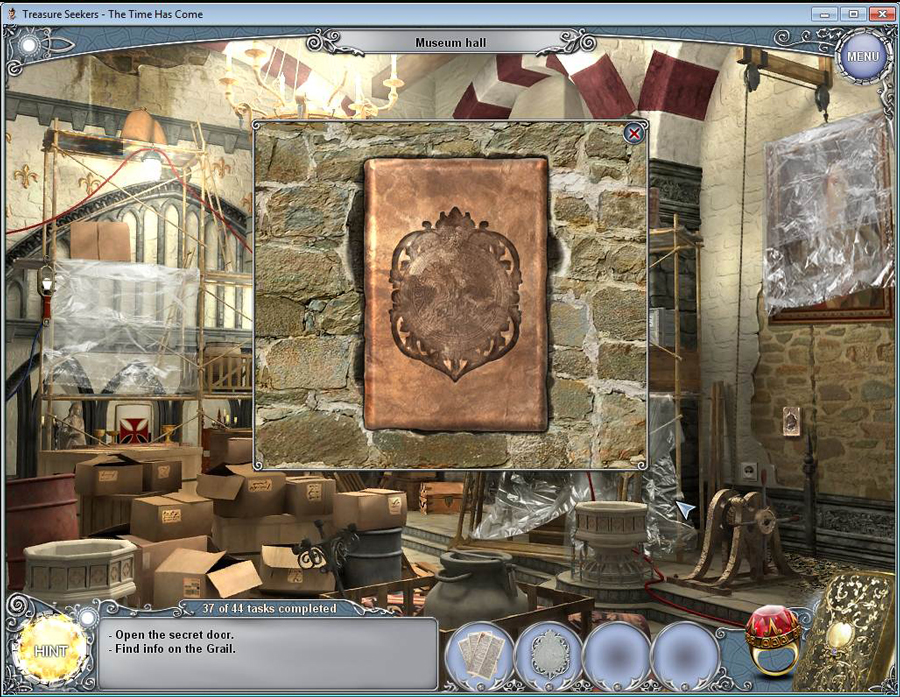Click the third empty inventory slot

[617, 655]
